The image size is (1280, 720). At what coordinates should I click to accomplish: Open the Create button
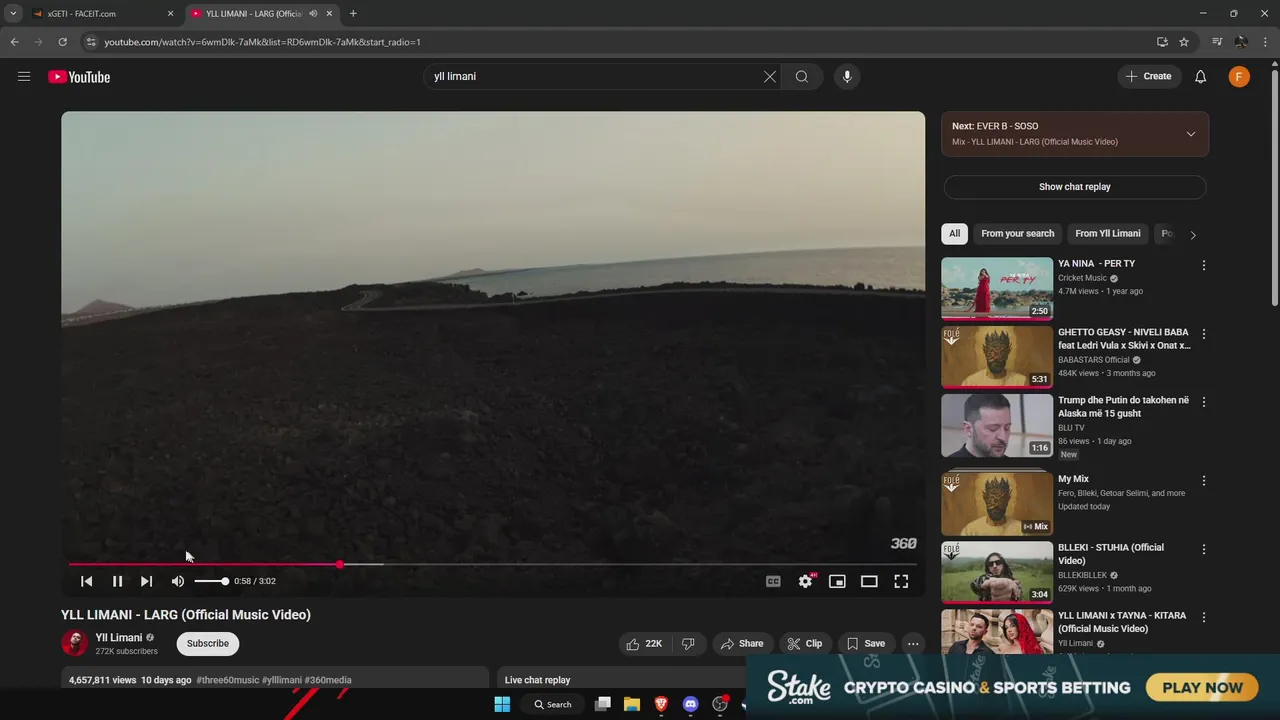1148,77
